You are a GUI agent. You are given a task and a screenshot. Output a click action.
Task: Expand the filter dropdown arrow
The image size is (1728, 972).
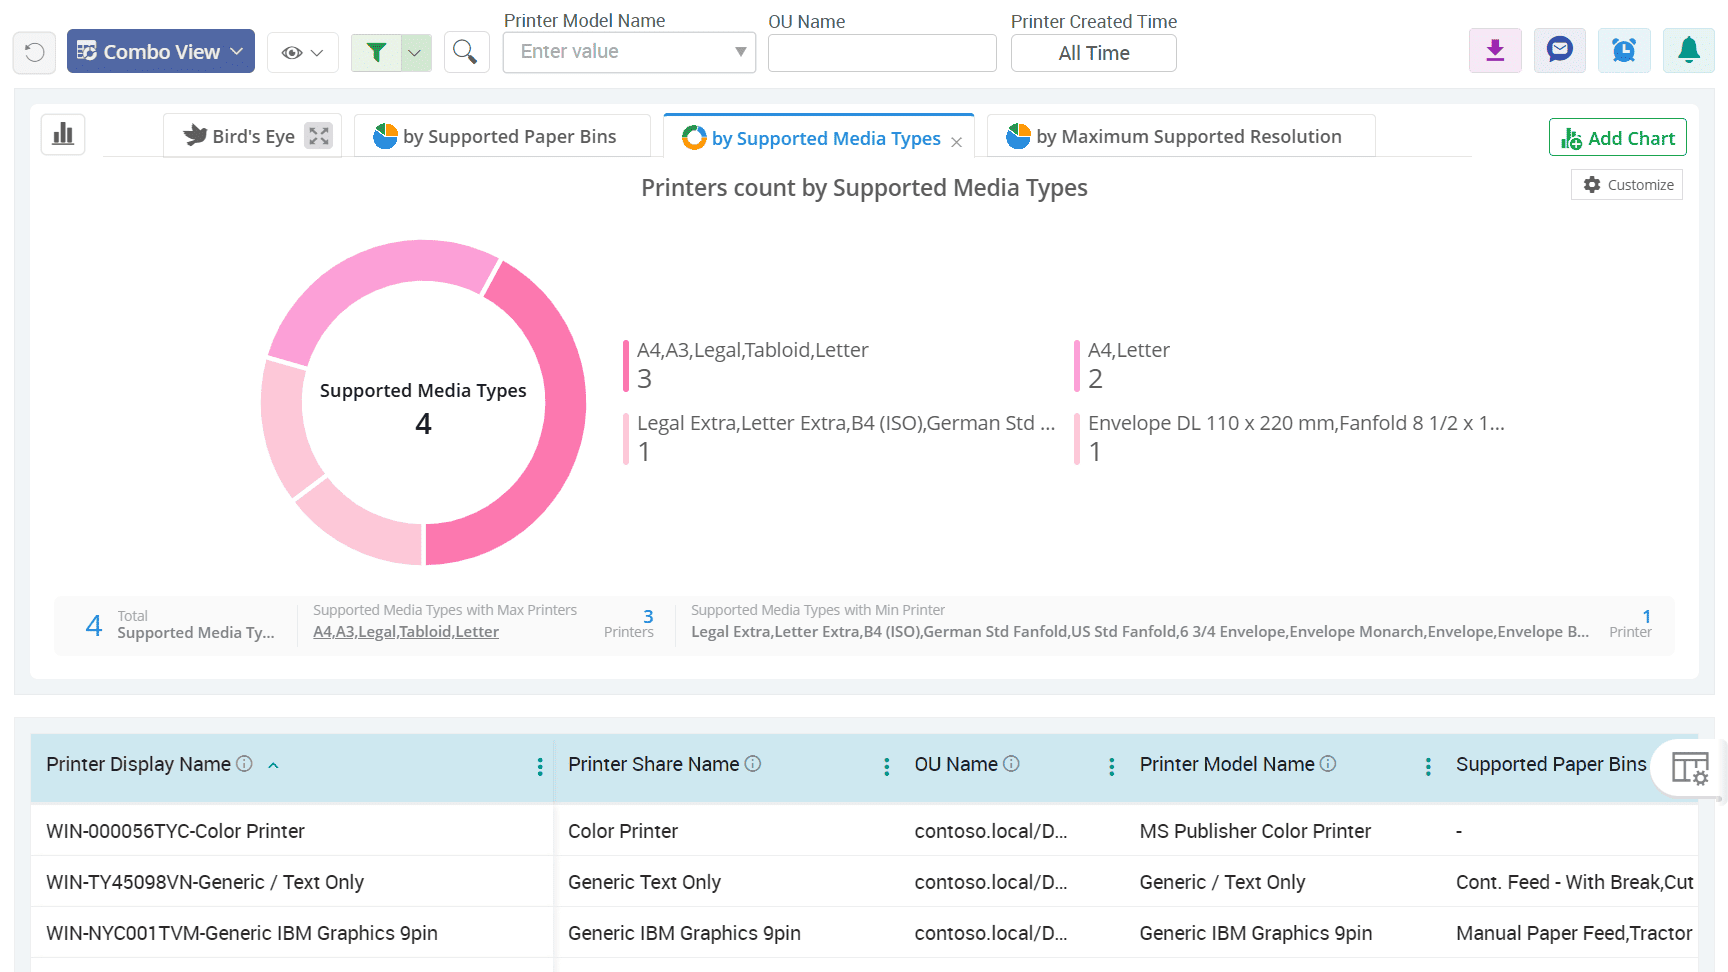coord(415,53)
